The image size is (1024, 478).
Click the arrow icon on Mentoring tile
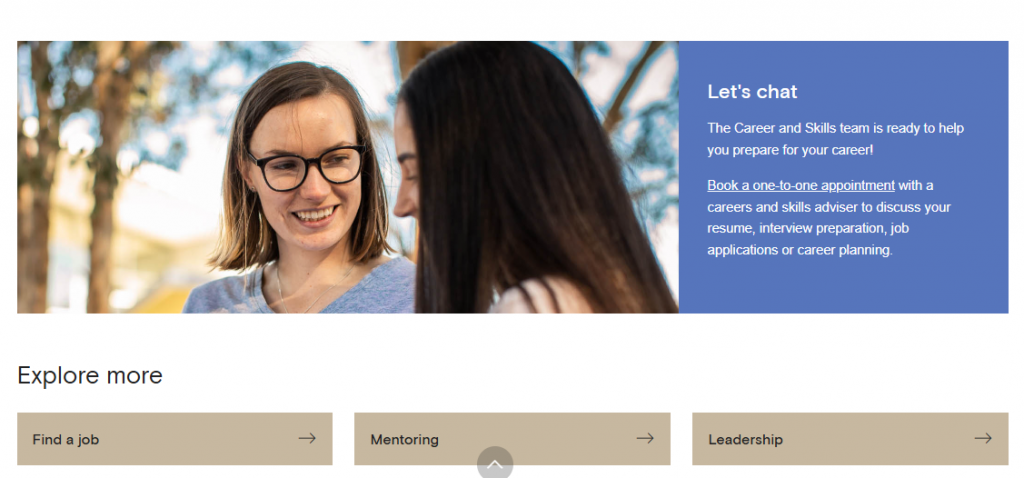(x=645, y=438)
